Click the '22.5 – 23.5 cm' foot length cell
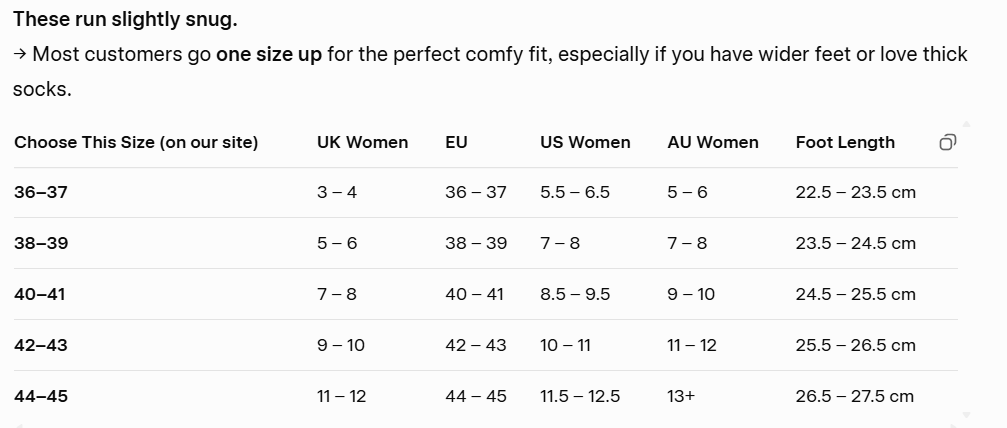This screenshot has height=428, width=1007. (x=855, y=192)
